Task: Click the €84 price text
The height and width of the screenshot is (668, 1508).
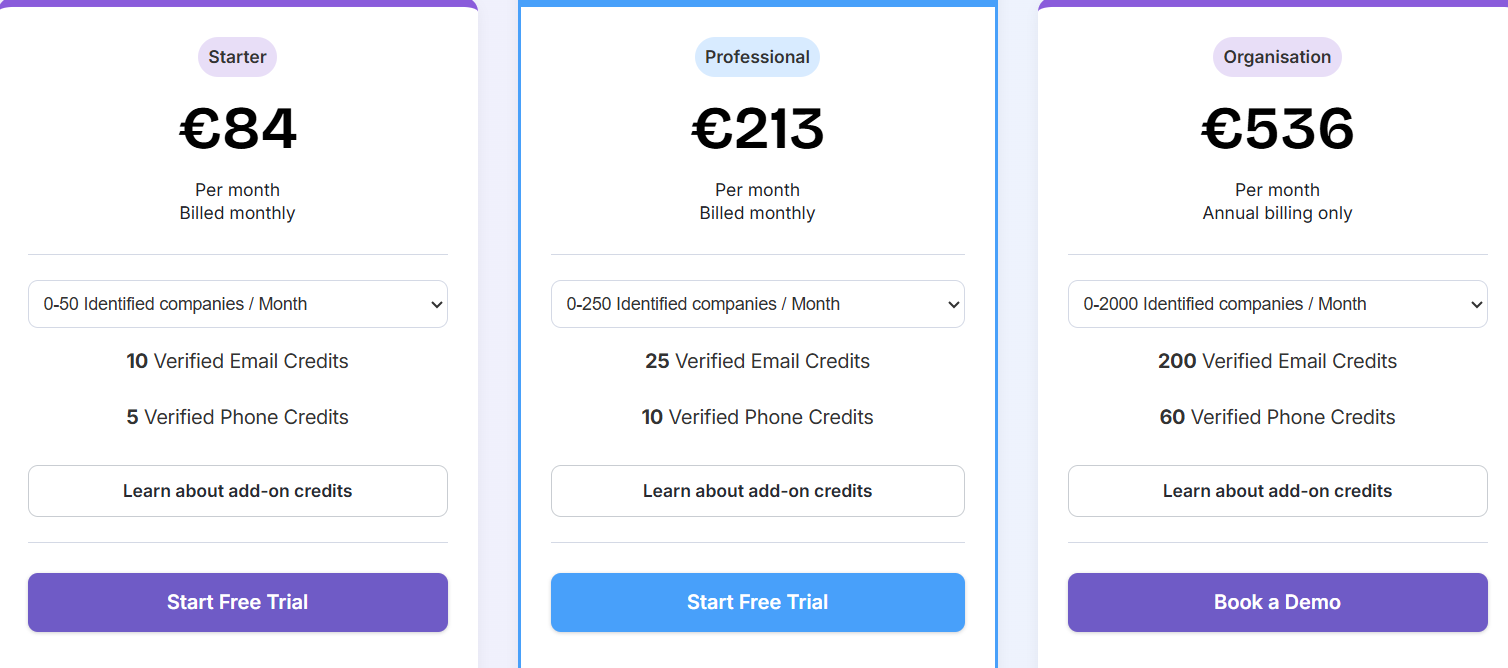Action: (237, 128)
